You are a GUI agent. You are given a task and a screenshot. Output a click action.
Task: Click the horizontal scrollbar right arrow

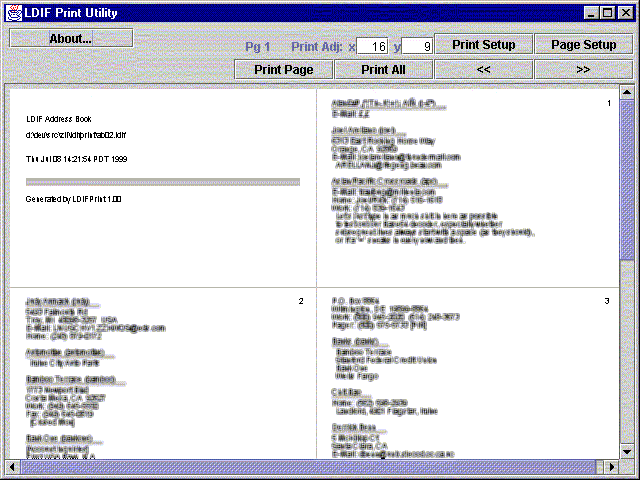[611, 467]
